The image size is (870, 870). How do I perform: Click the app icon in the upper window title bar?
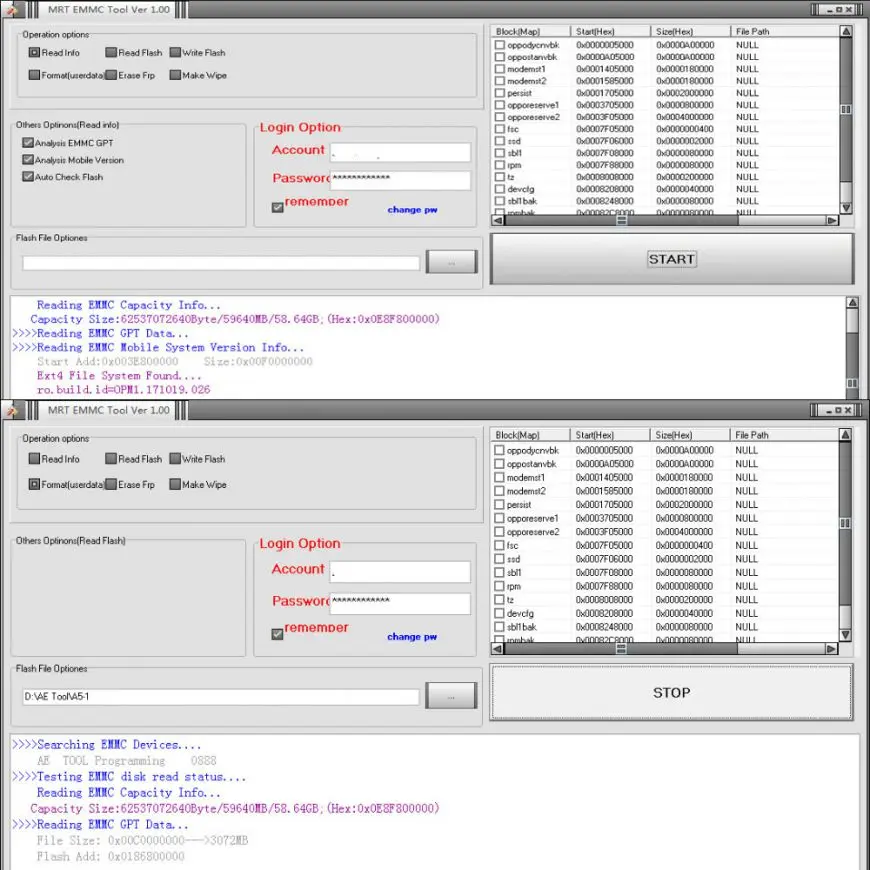coord(11,9)
